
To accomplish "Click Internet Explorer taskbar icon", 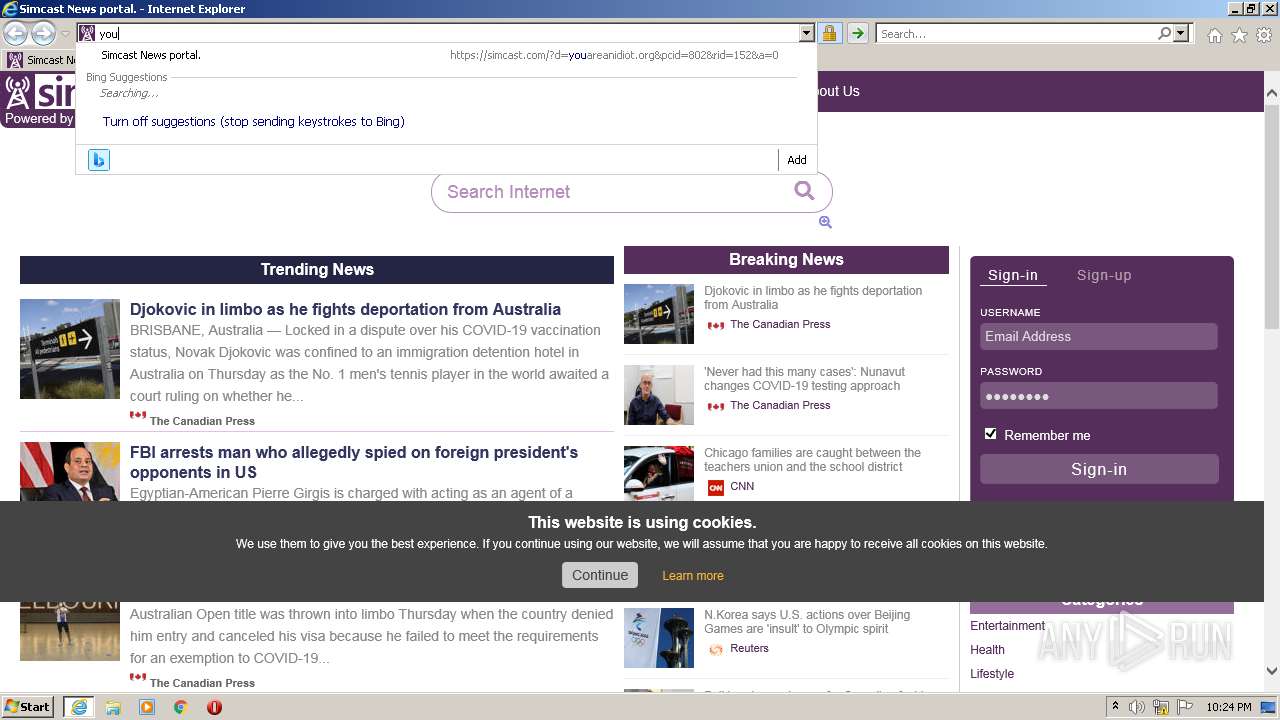I will (78, 707).
